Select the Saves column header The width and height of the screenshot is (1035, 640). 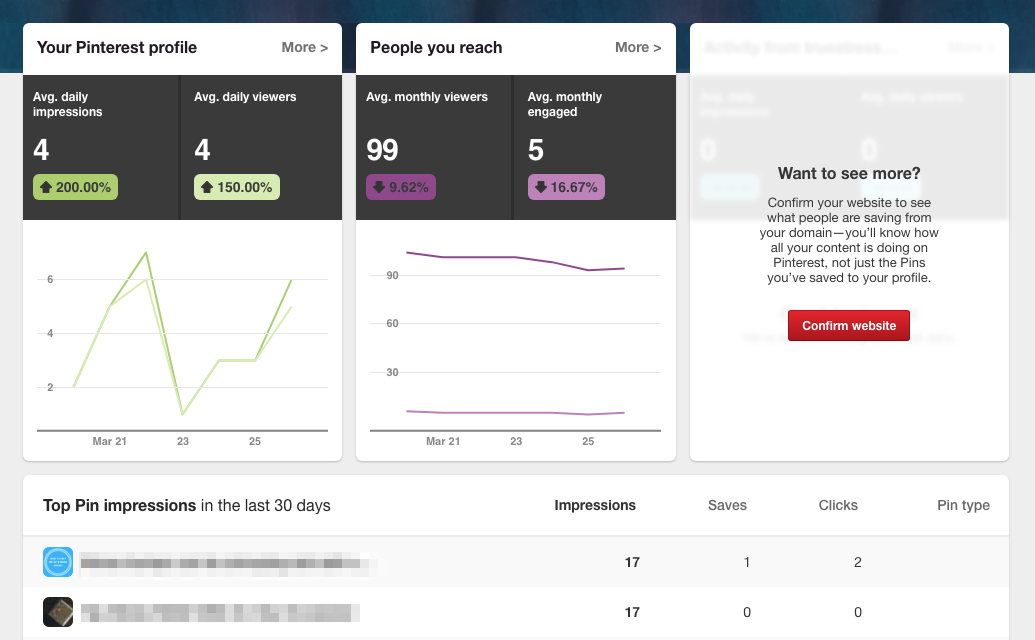727,505
